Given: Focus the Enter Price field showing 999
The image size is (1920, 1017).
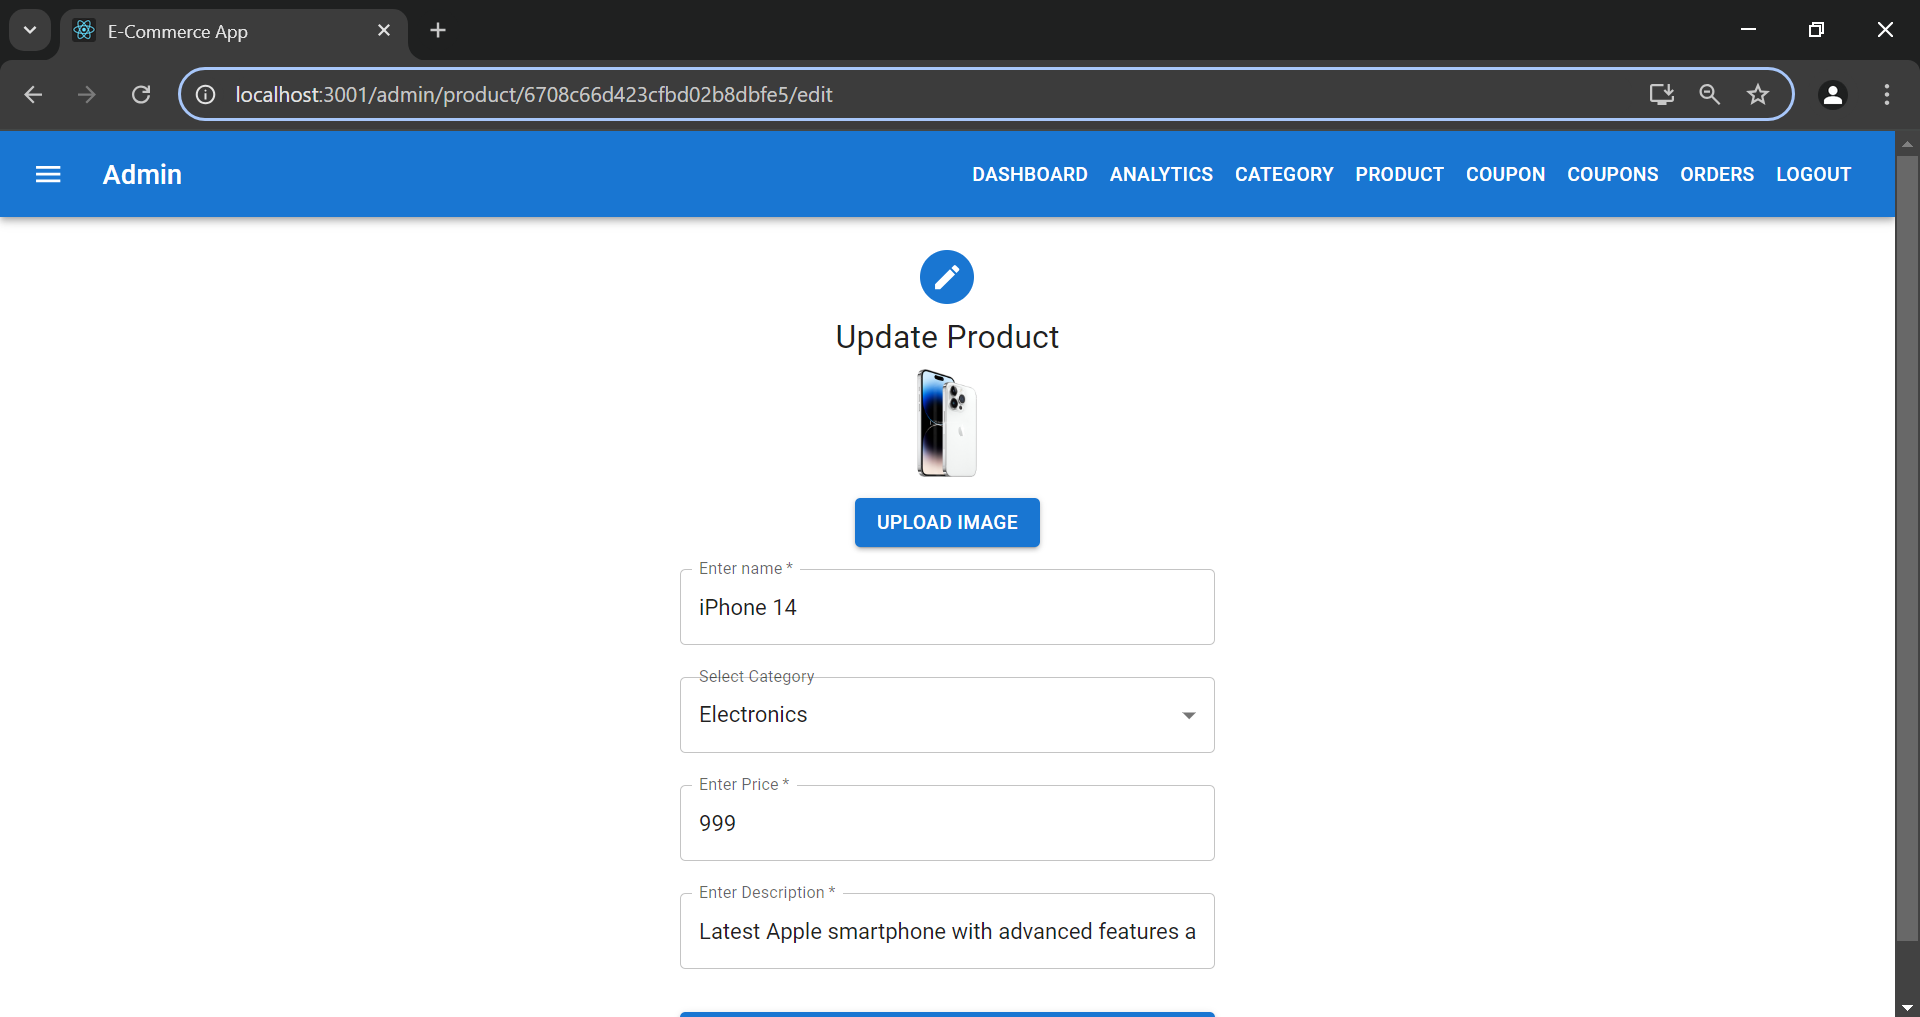Looking at the screenshot, I should [x=947, y=823].
